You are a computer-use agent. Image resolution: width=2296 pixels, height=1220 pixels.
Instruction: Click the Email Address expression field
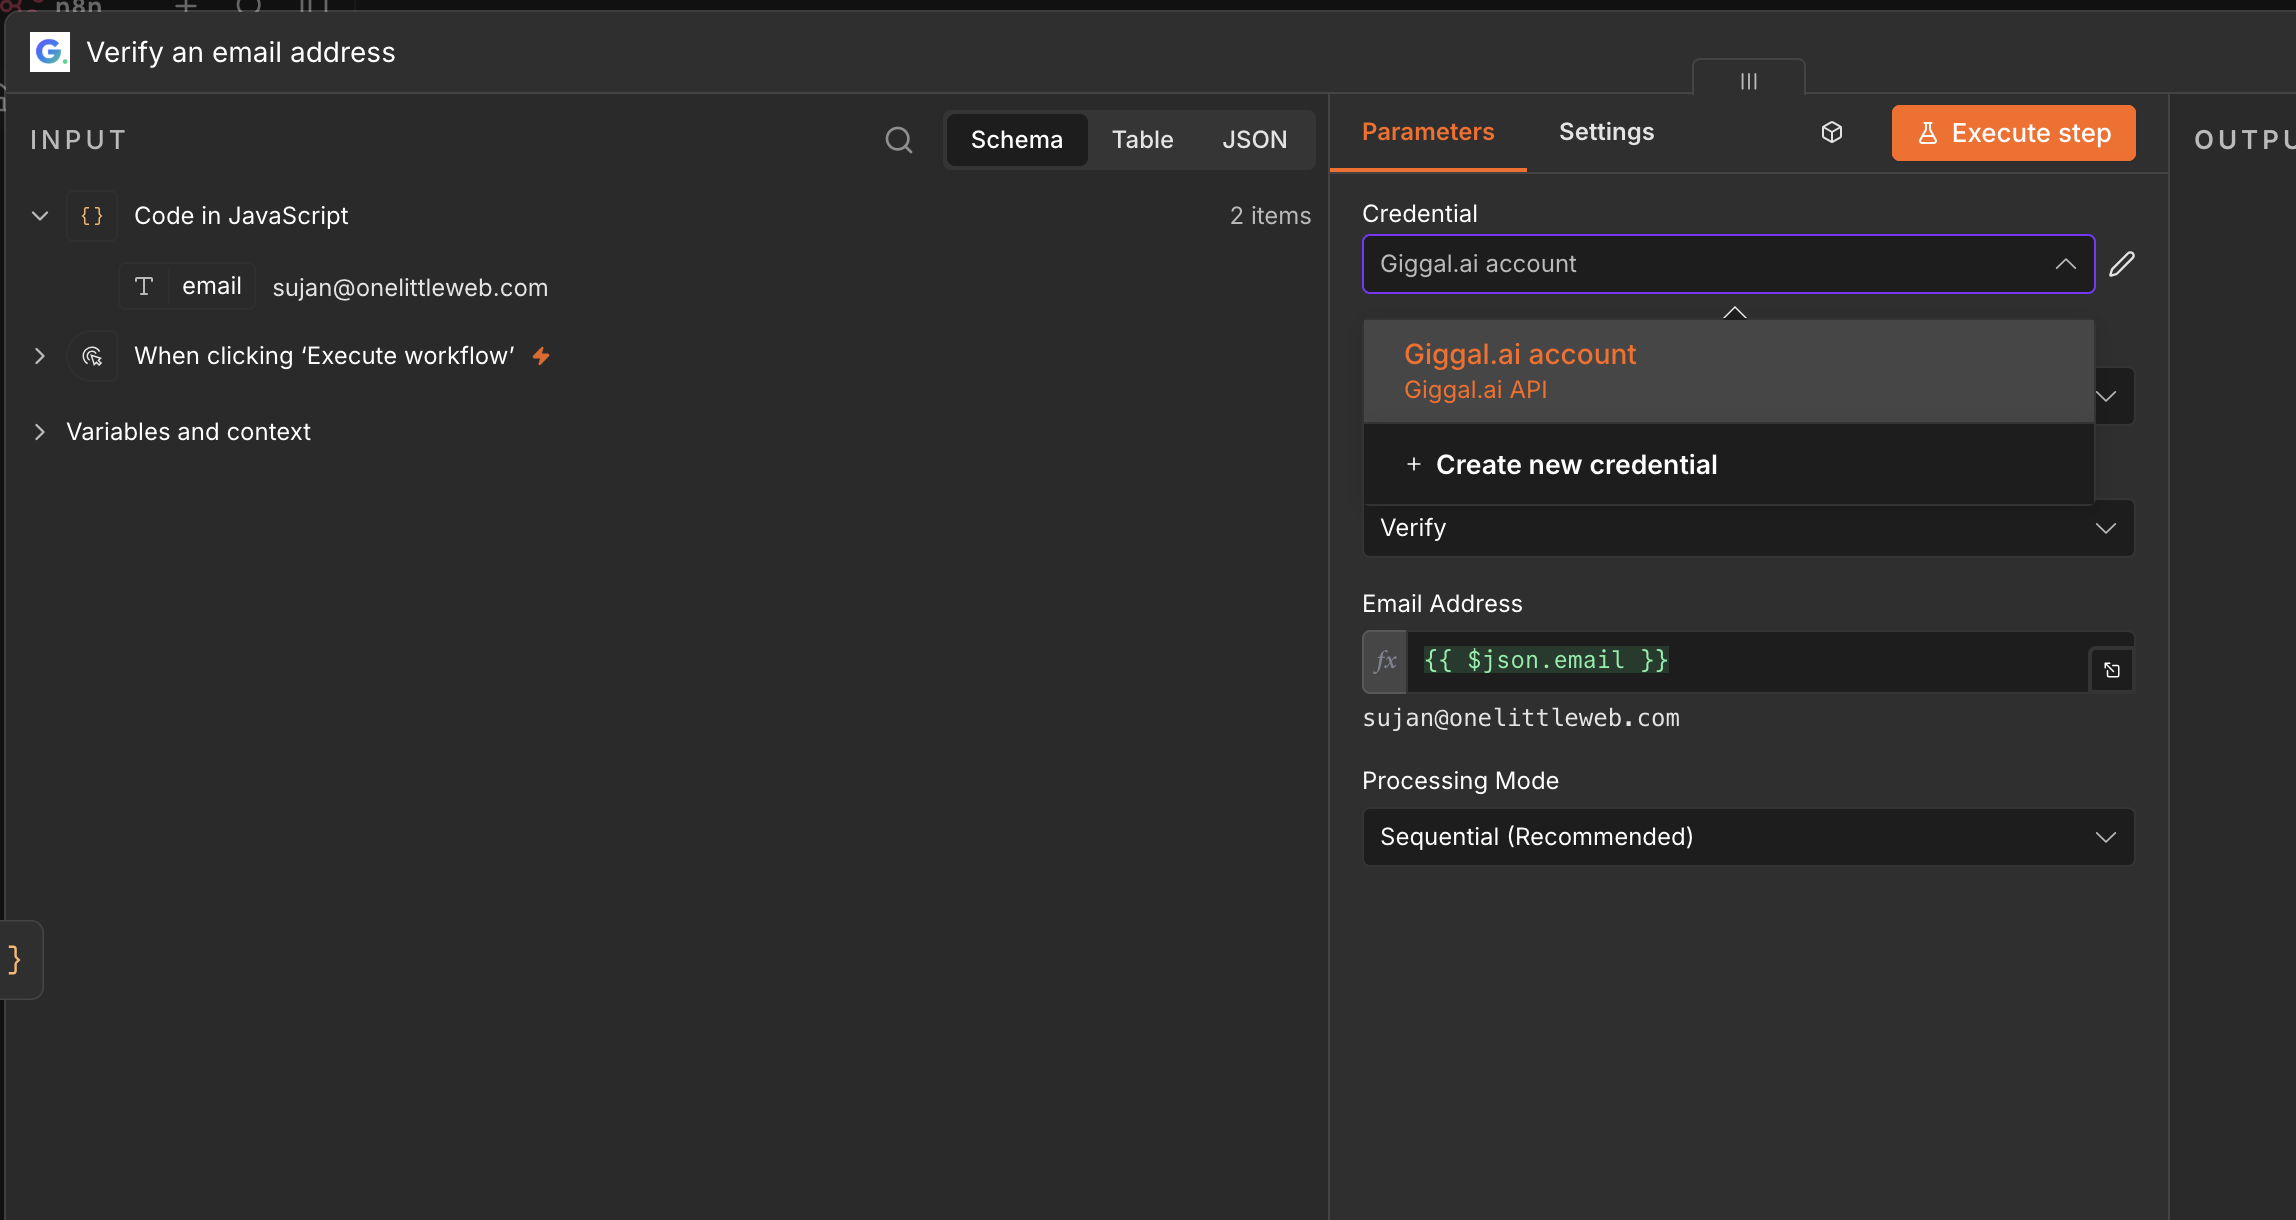1747,661
